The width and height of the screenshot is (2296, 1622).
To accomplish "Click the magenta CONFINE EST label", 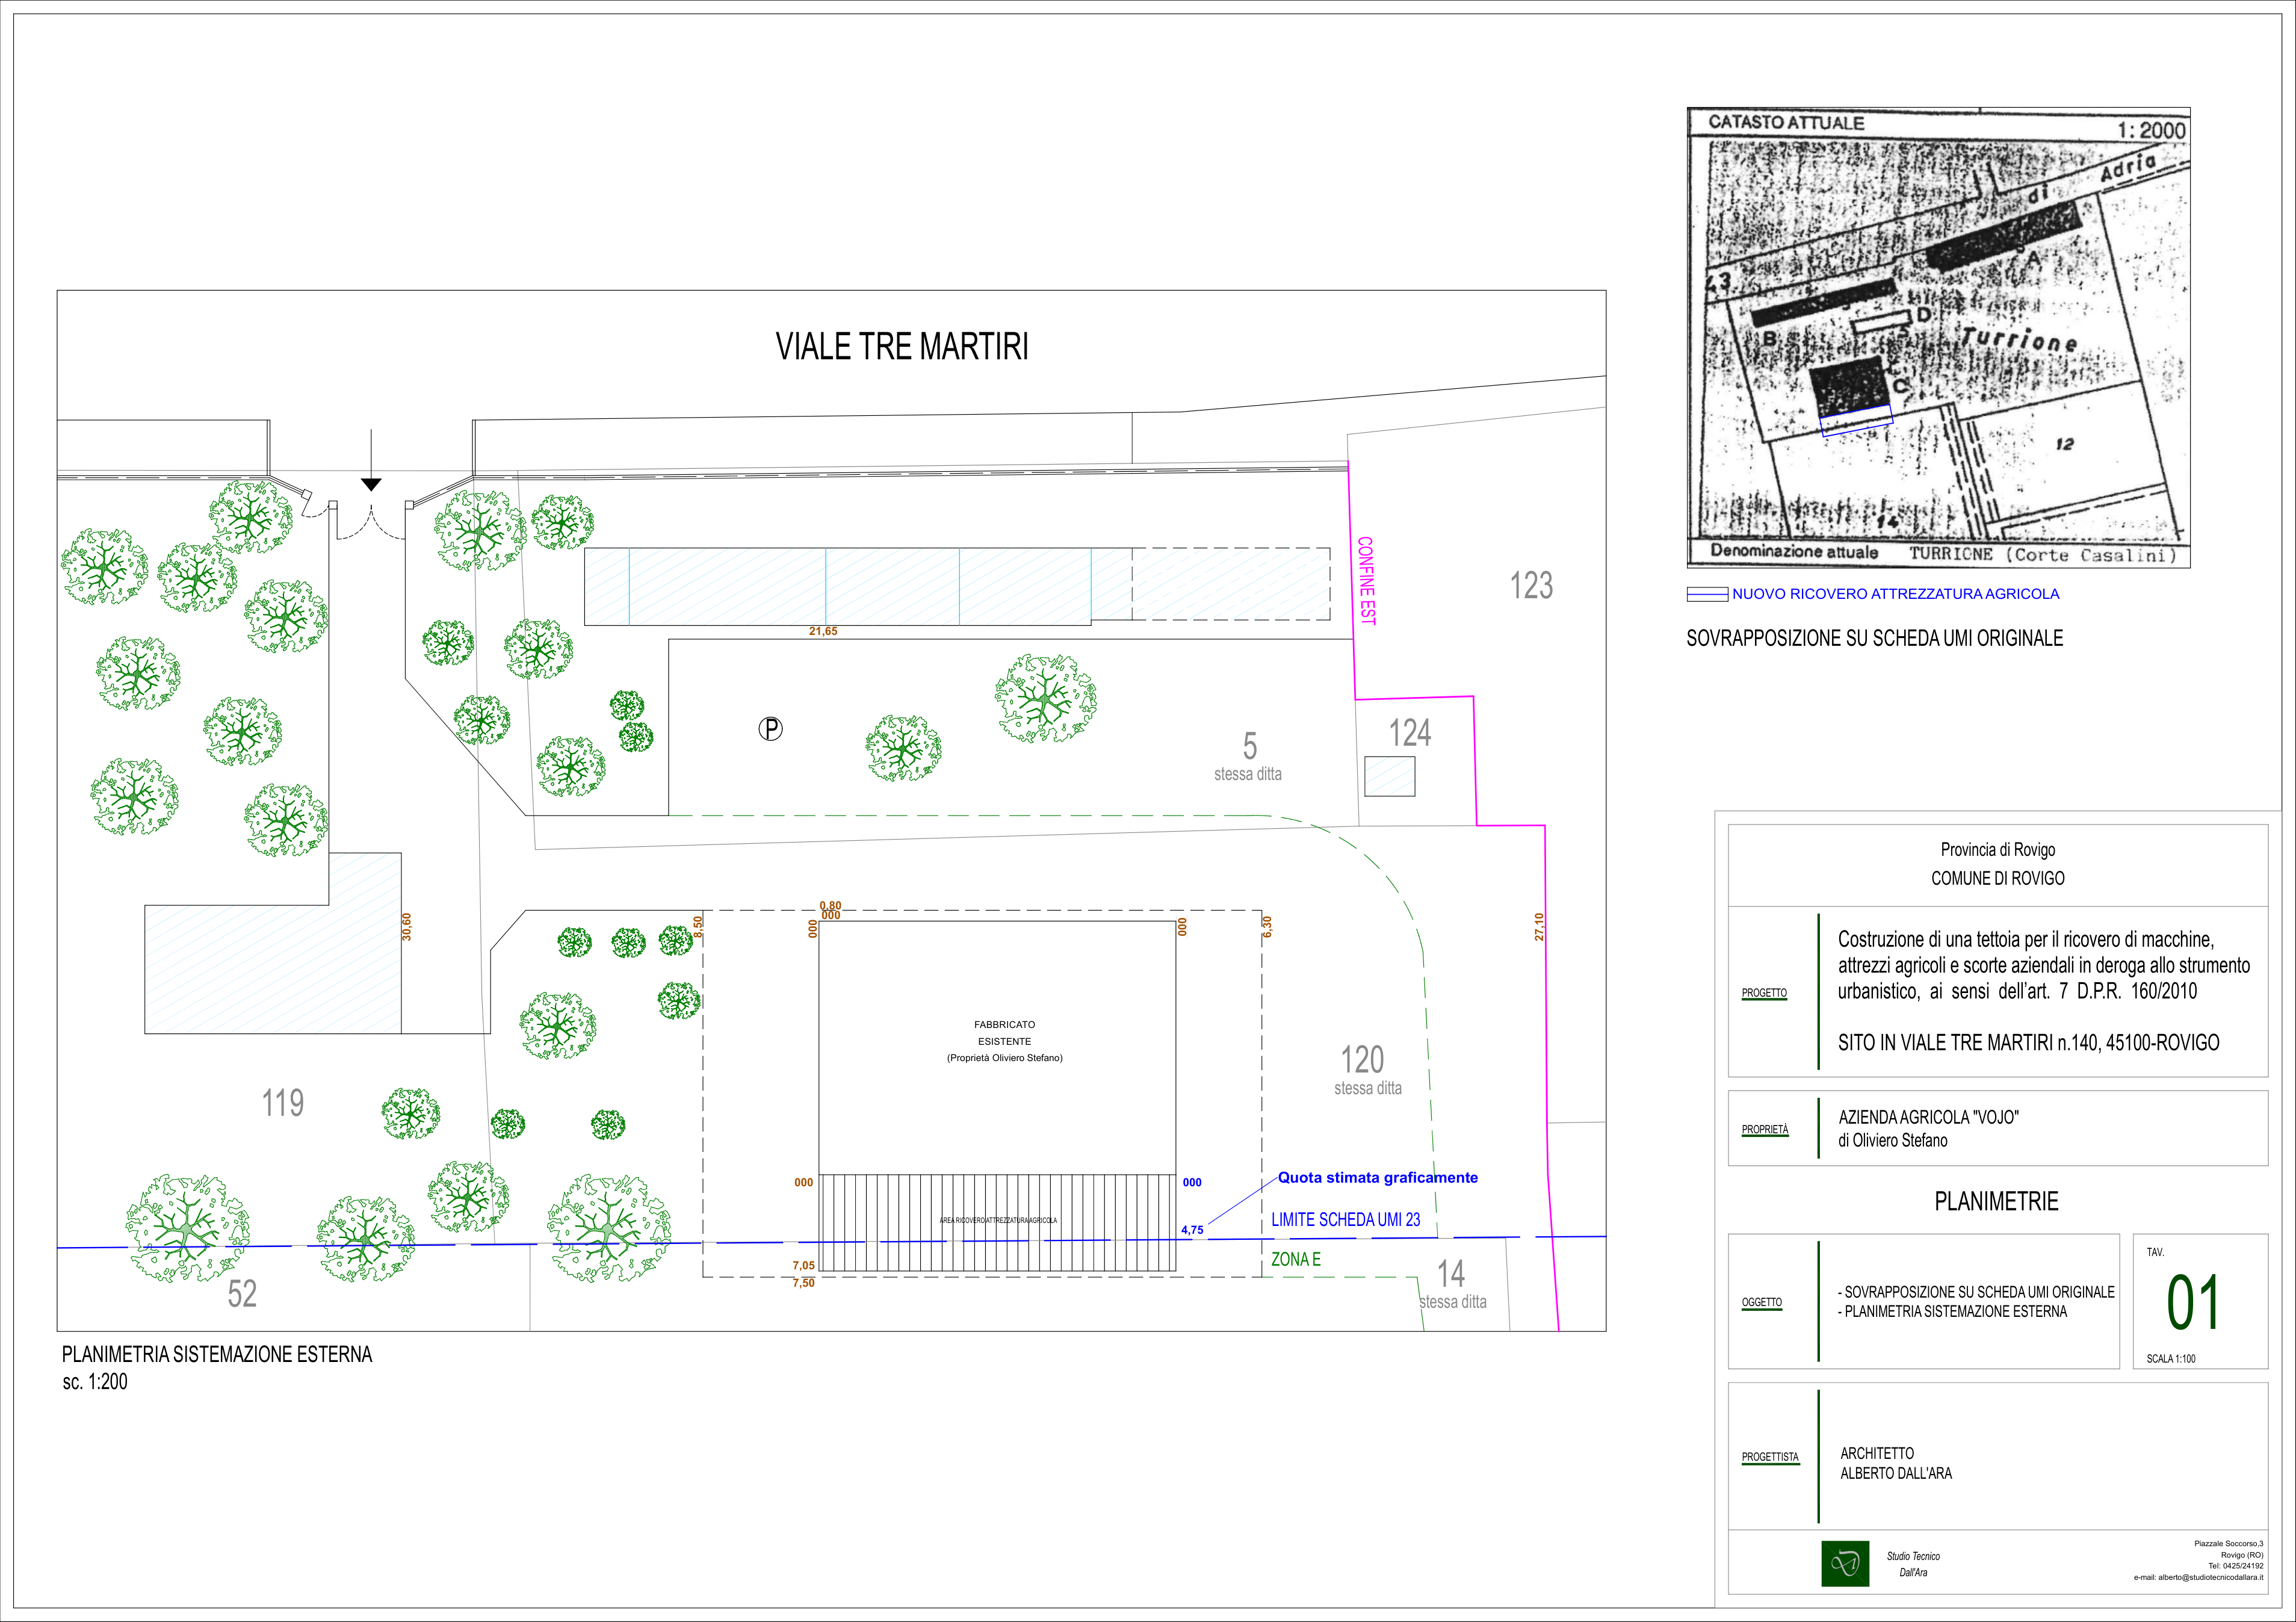I will [x=1366, y=581].
